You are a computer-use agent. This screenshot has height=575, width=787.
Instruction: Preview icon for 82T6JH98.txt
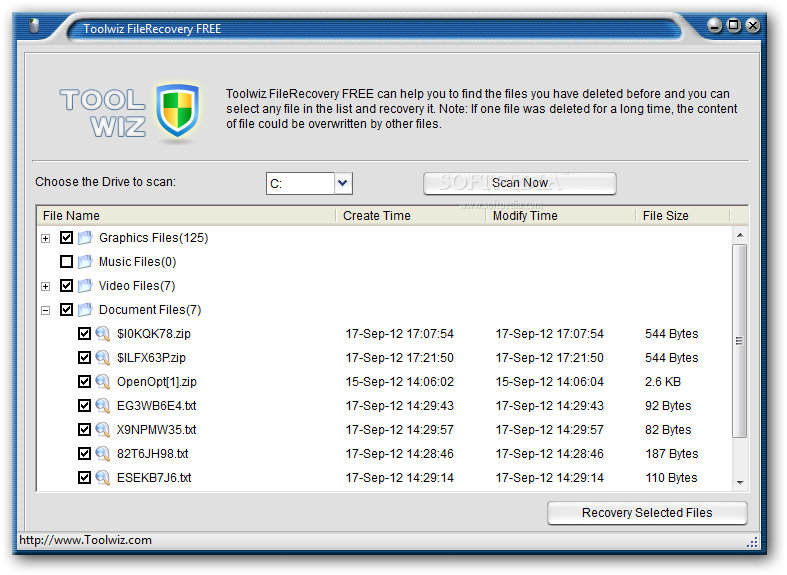coord(103,454)
